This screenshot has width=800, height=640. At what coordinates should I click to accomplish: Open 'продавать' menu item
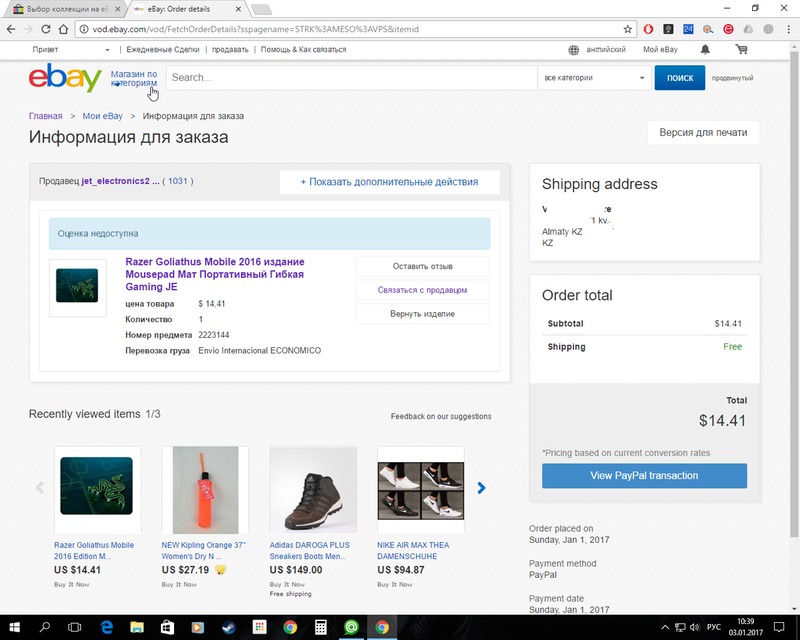coord(230,50)
